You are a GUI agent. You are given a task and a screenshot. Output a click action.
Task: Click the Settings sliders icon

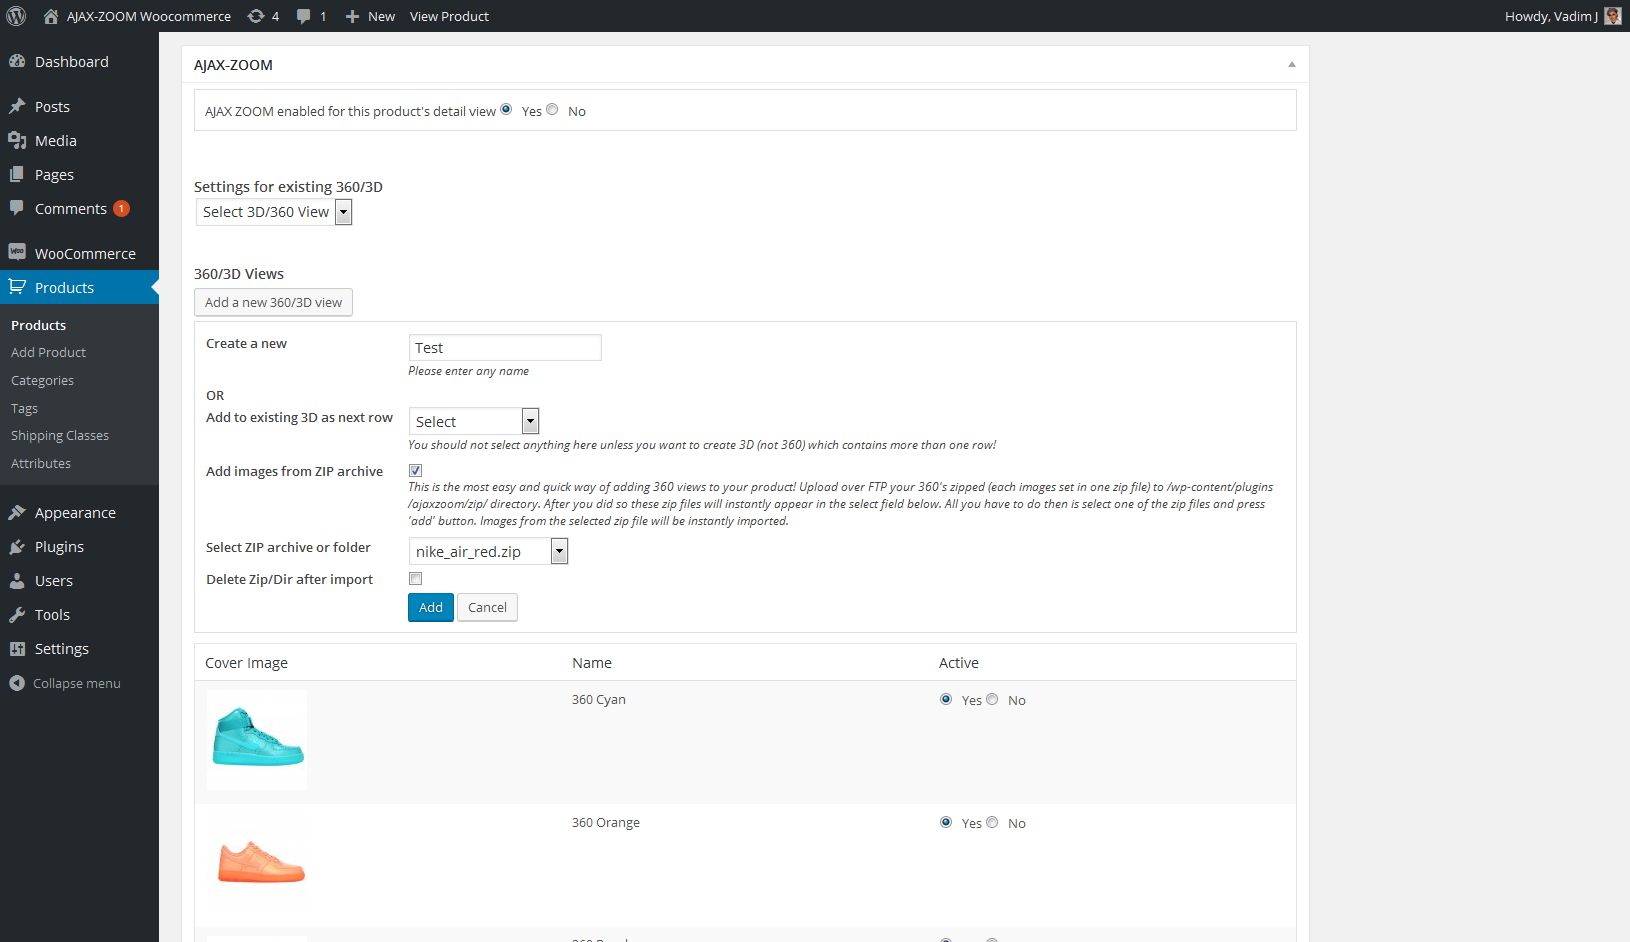coord(17,648)
